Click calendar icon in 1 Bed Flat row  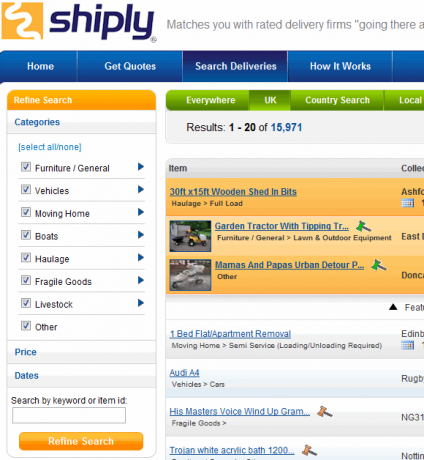click(407, 345)
